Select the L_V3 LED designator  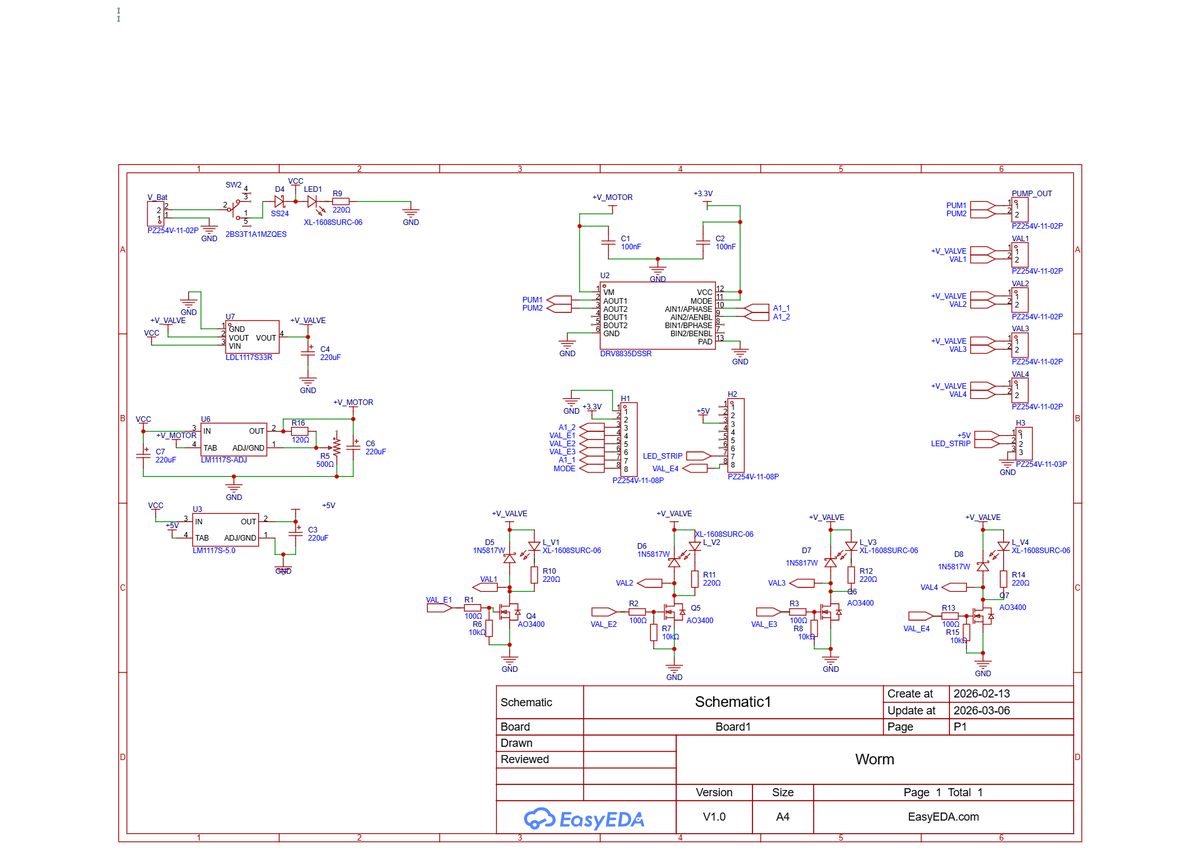tap(867, 541)
